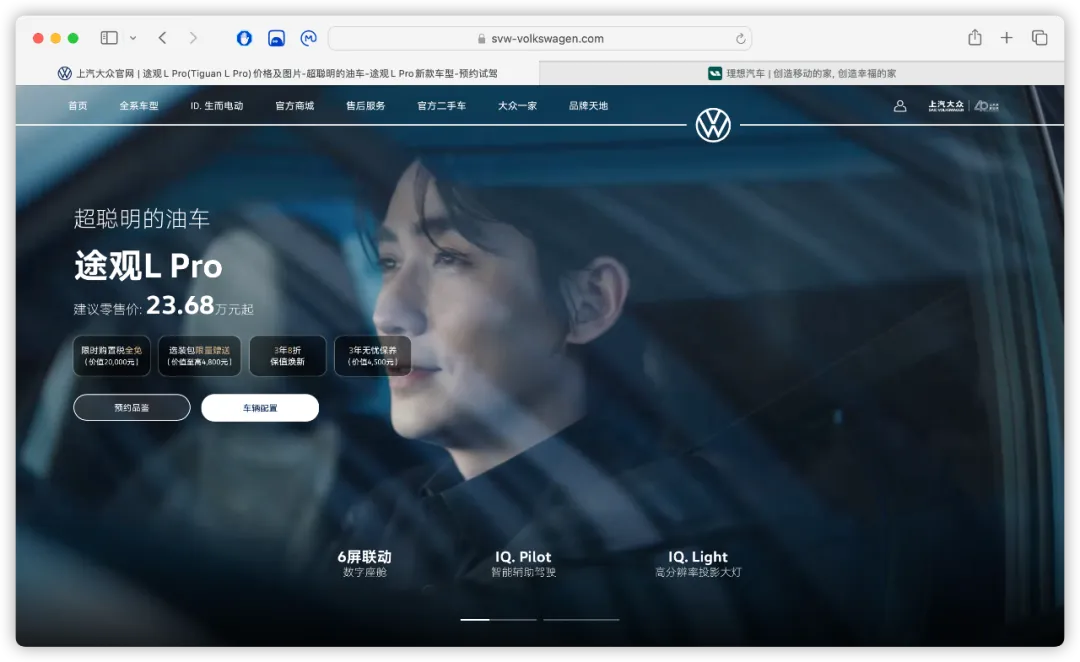
Task: Click the 3年无忧保养 offer badge
Action: pos(373,356)
